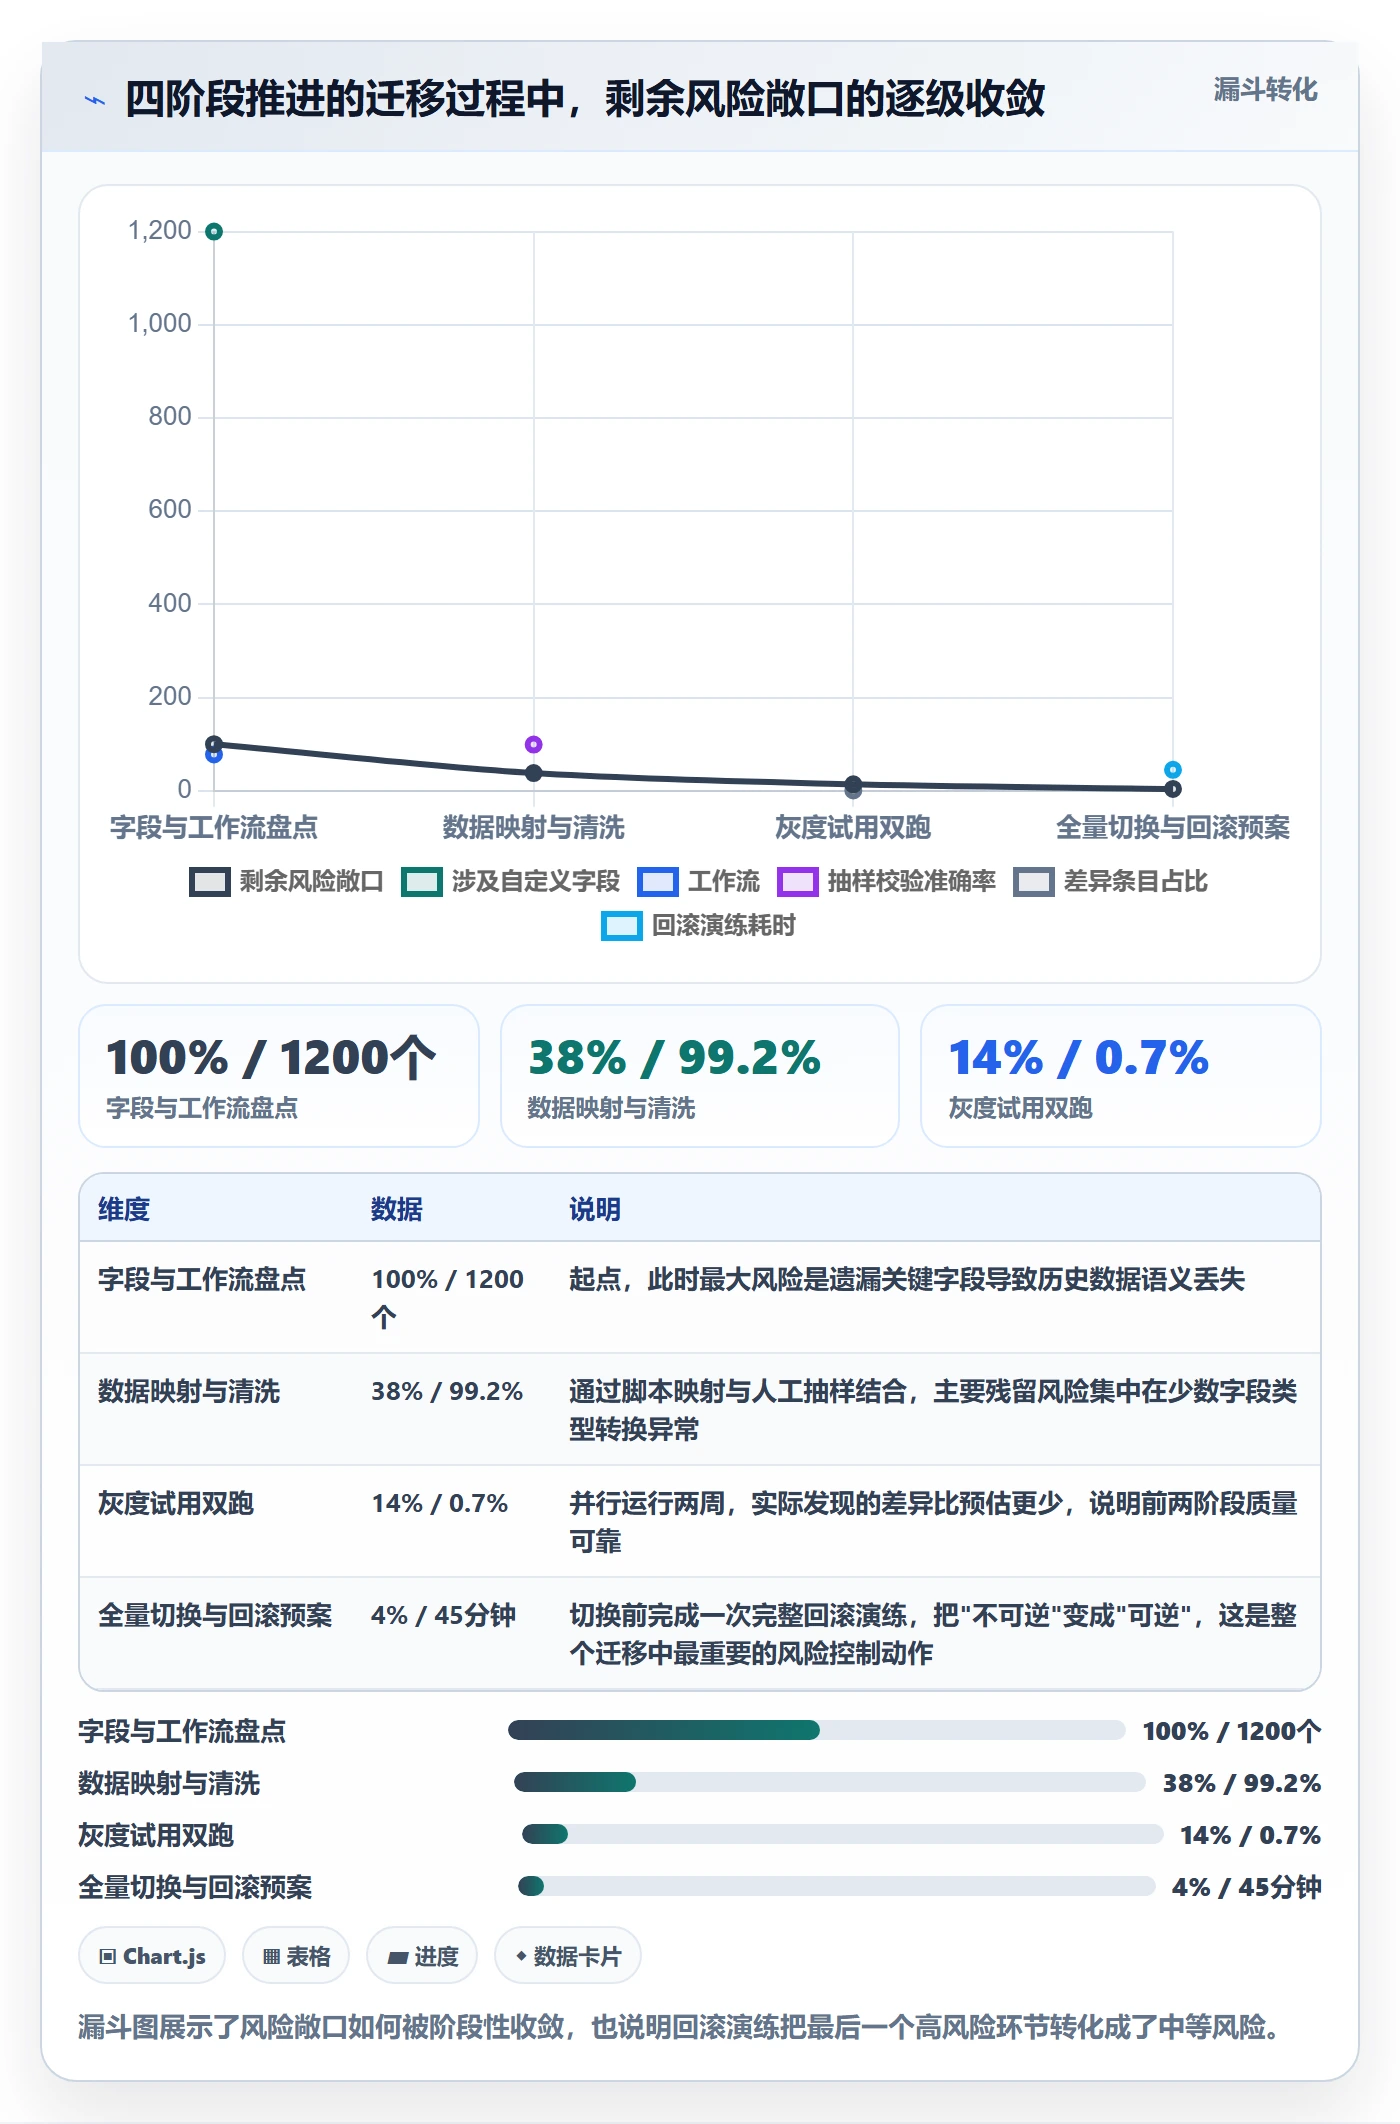
Task: Select table cell 4% / 45分钟
Action: point(443,1615)
